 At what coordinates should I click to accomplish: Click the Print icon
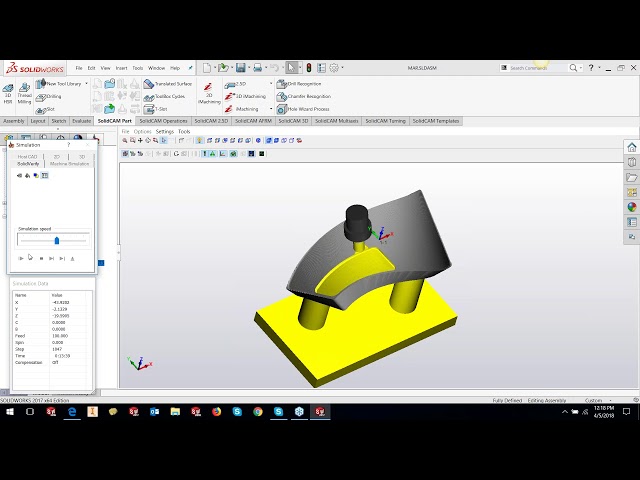tap(258, 68)
